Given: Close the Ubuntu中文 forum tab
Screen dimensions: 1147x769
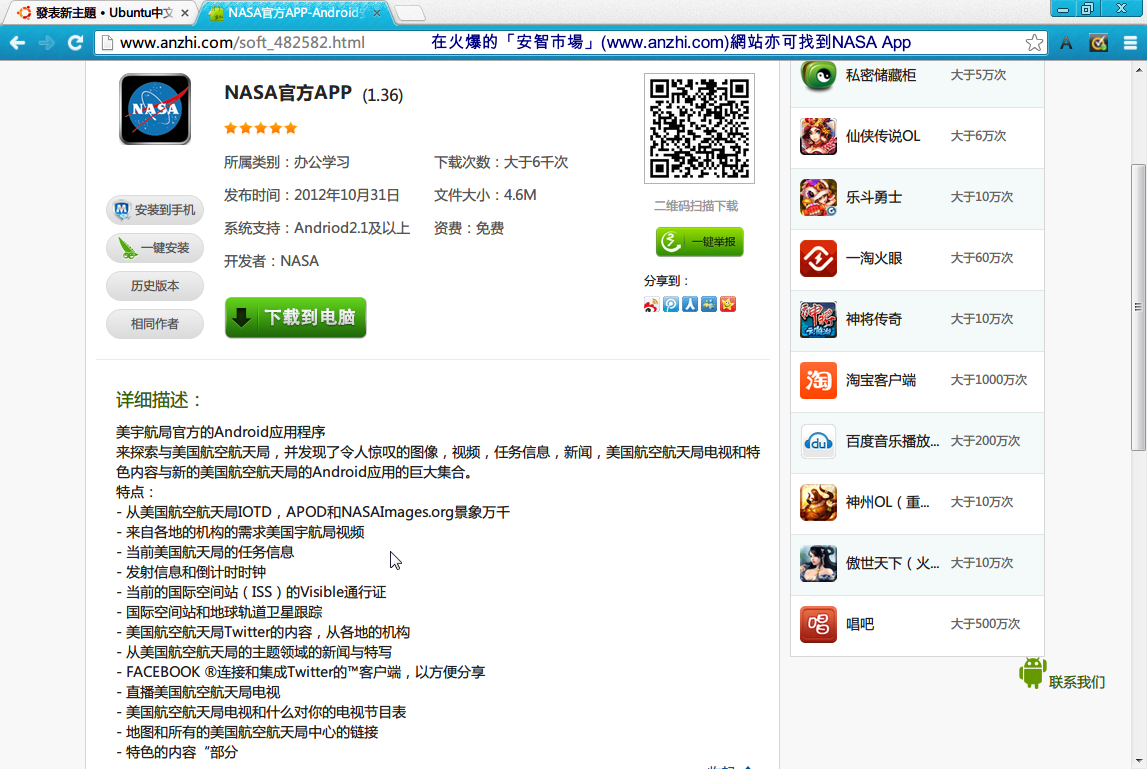Looking at the screenshot, I should point(185,13).
